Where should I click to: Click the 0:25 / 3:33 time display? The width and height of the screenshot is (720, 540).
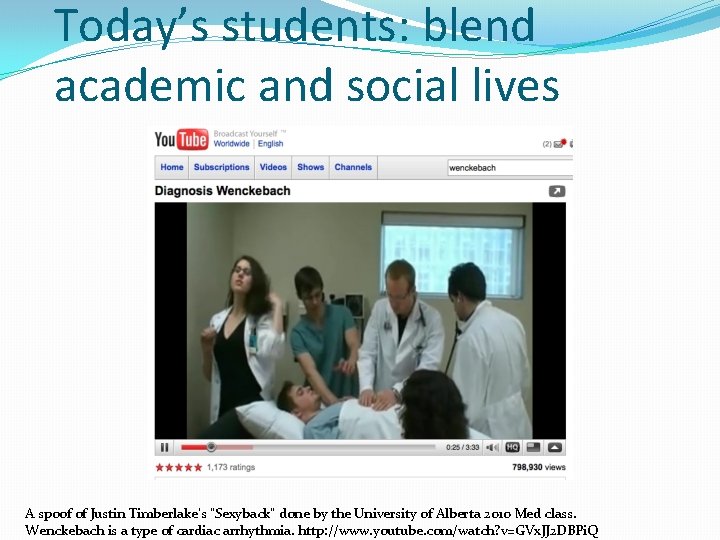click(x=462, y=447)
